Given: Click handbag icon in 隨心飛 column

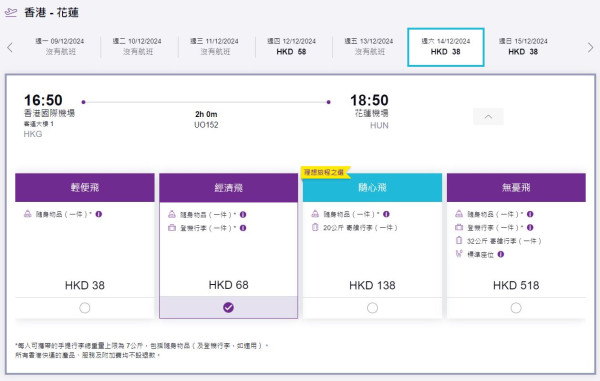Looking at the screenshot, I should pos(315,214).
